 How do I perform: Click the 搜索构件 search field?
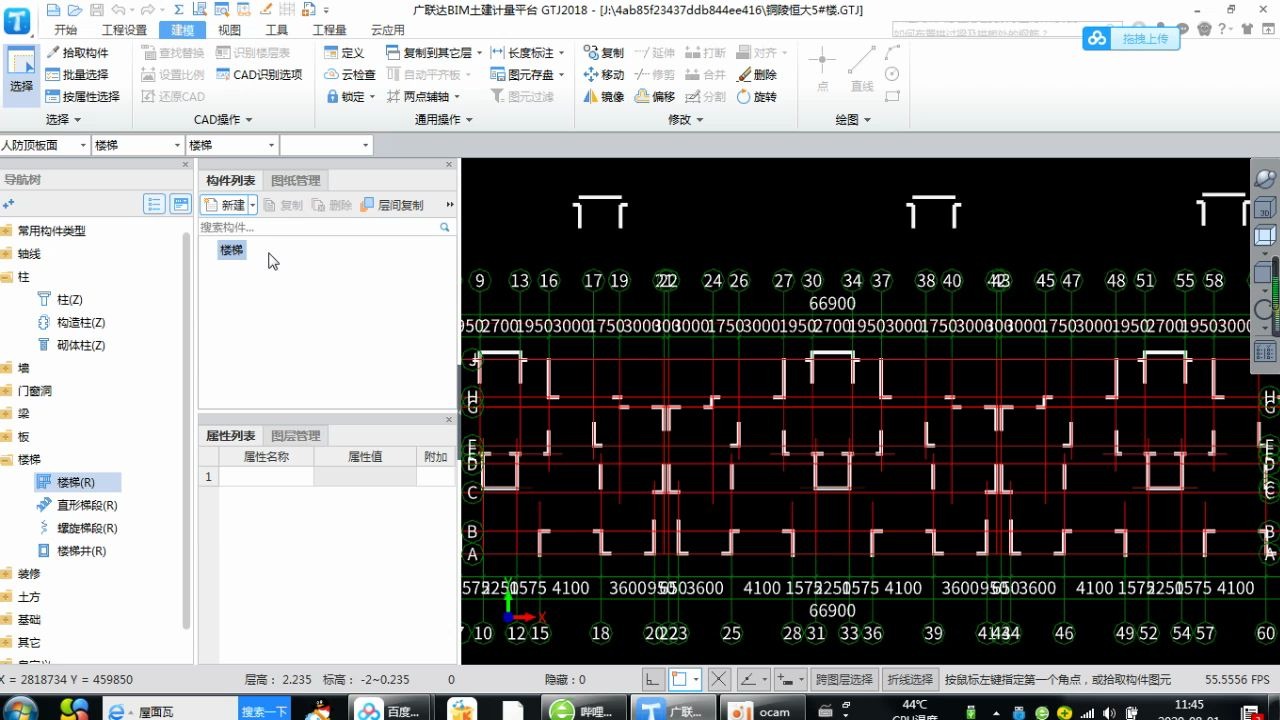point(318,227)
